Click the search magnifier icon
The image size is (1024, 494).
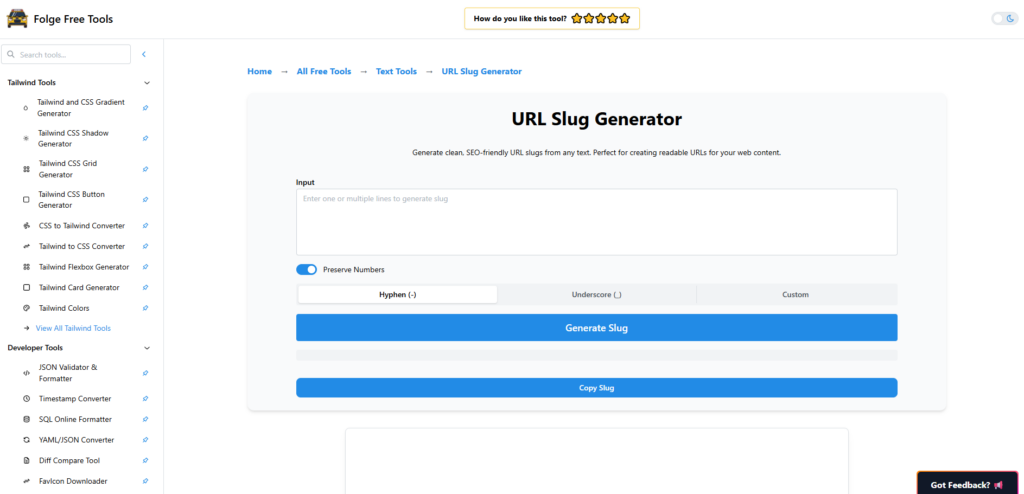point(10,55)
